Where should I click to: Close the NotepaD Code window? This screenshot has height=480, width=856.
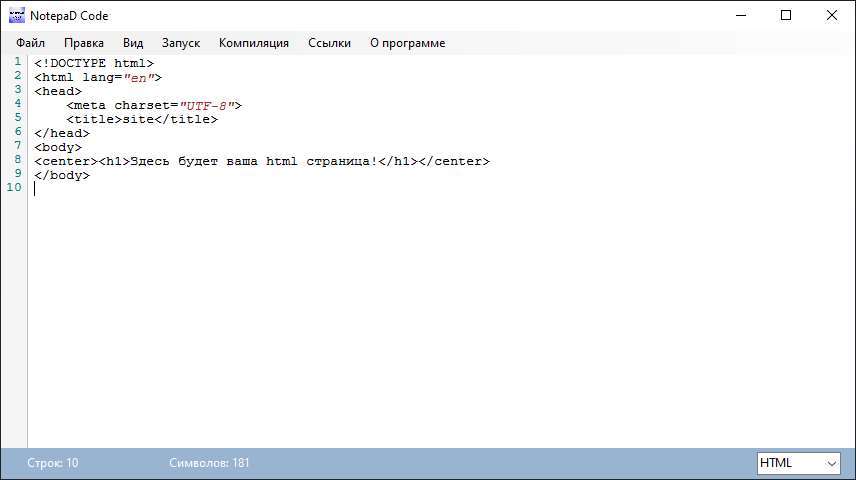coord(832,16)
